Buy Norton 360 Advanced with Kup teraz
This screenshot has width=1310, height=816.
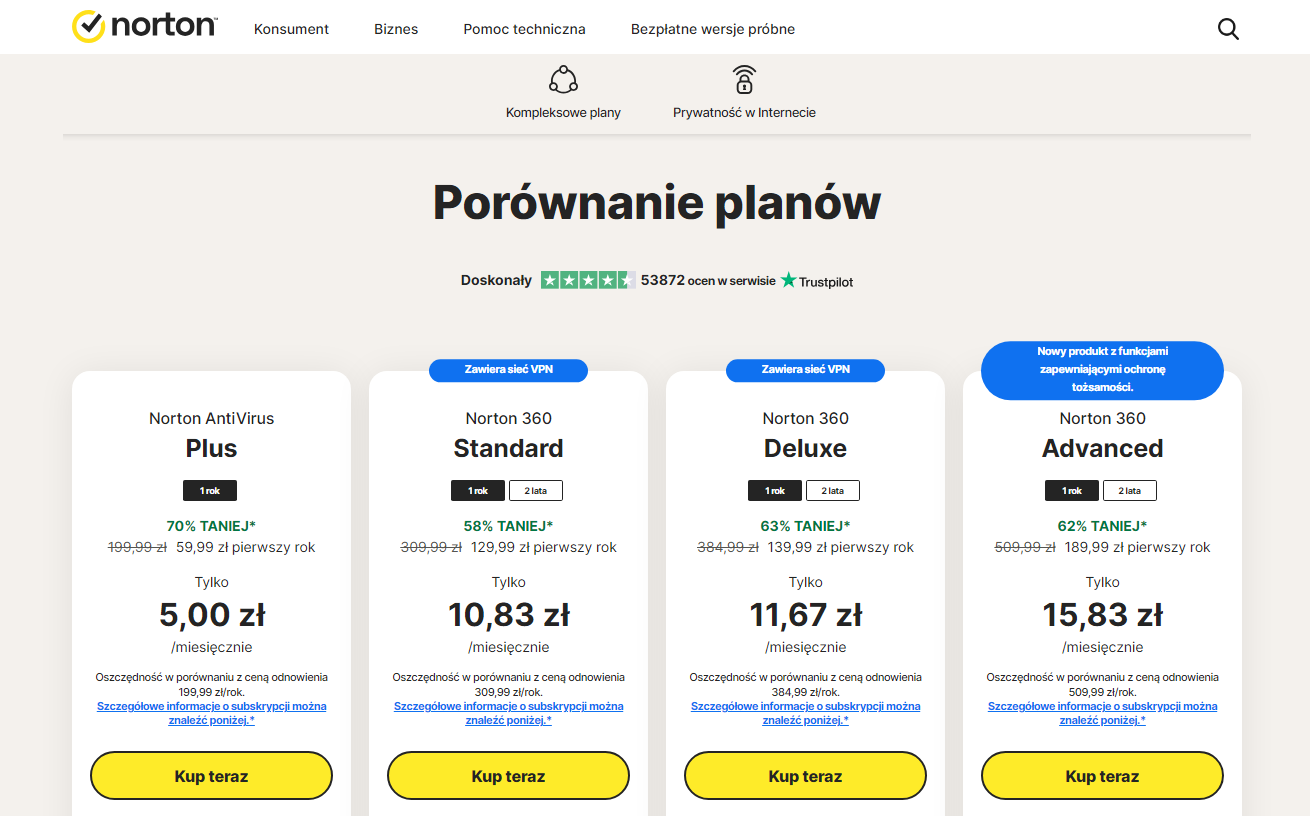(x=1102, y=776)
